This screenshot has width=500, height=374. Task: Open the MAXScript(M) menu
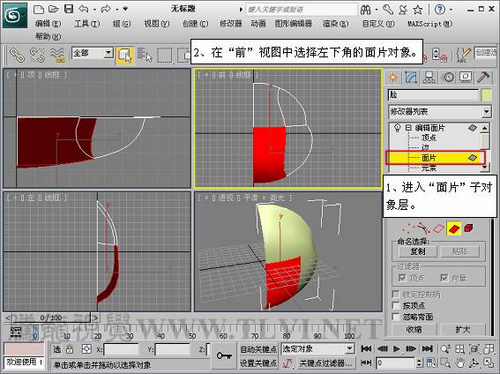click(430, 24)
